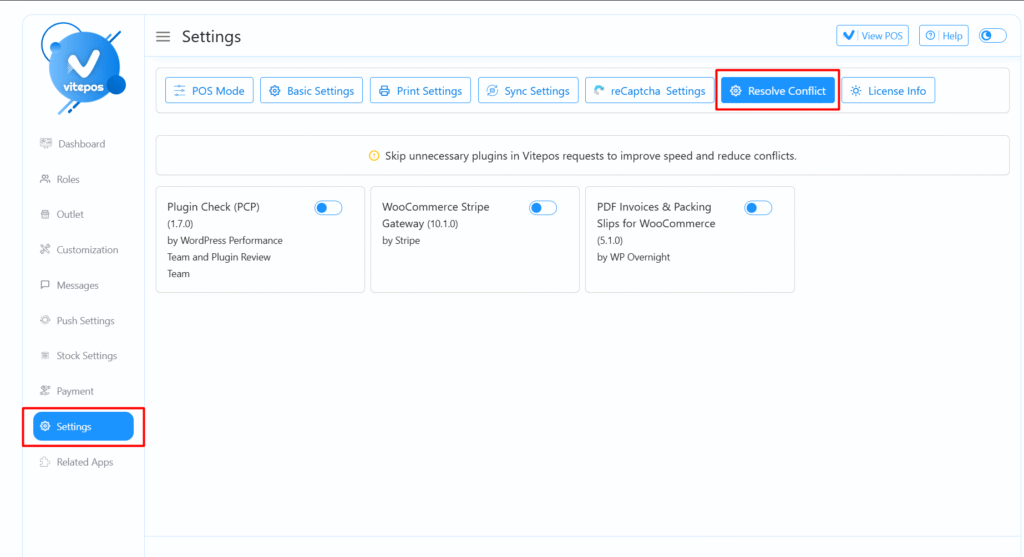Open the POS Mode tab

(209, 91)
